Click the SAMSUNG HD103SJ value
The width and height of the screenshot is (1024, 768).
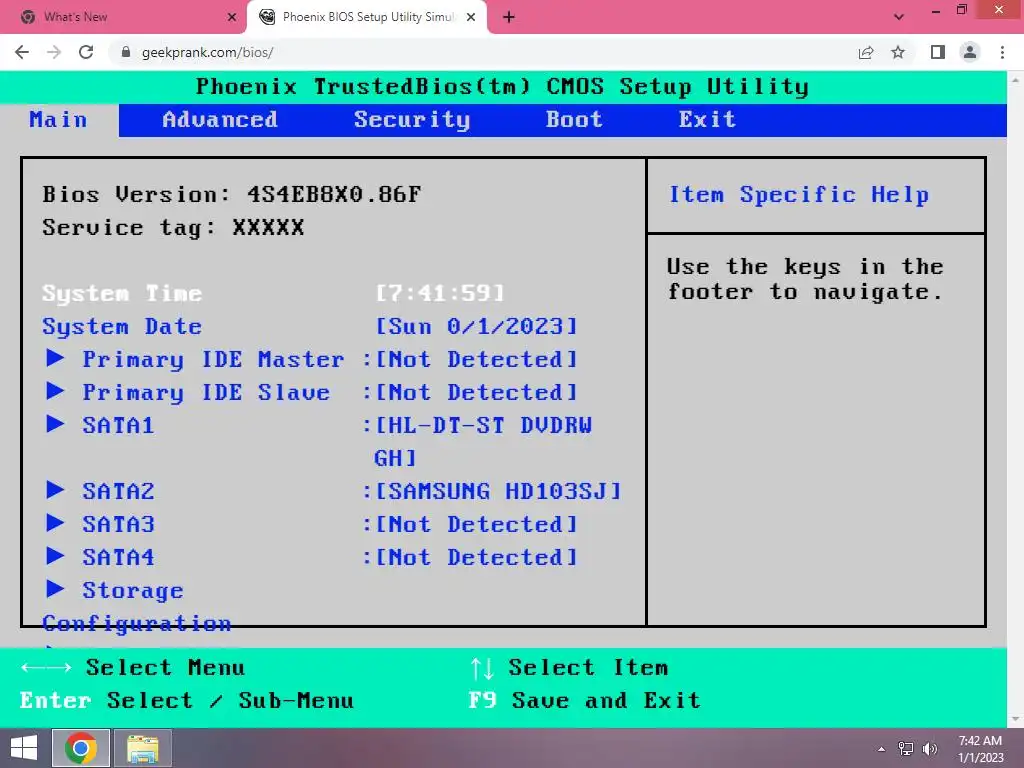tap(498, 491)
